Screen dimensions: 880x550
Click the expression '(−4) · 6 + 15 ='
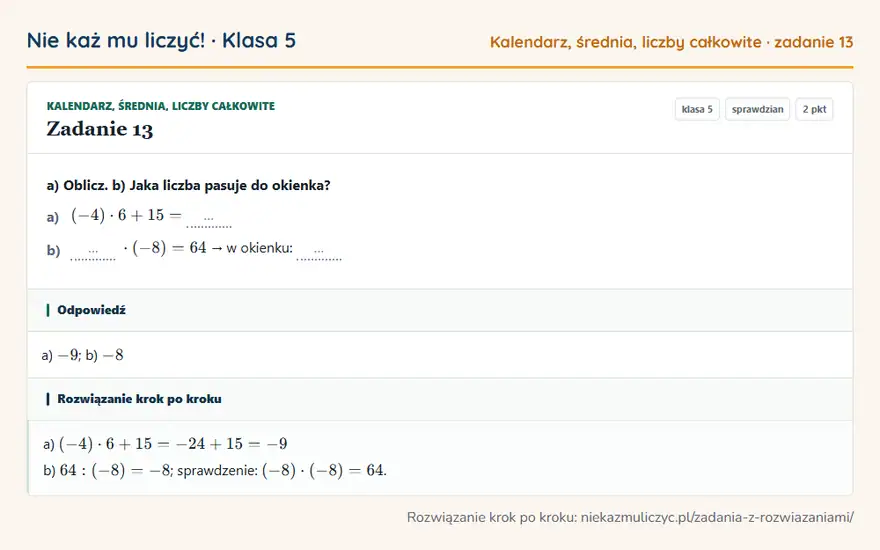[126, 215]
